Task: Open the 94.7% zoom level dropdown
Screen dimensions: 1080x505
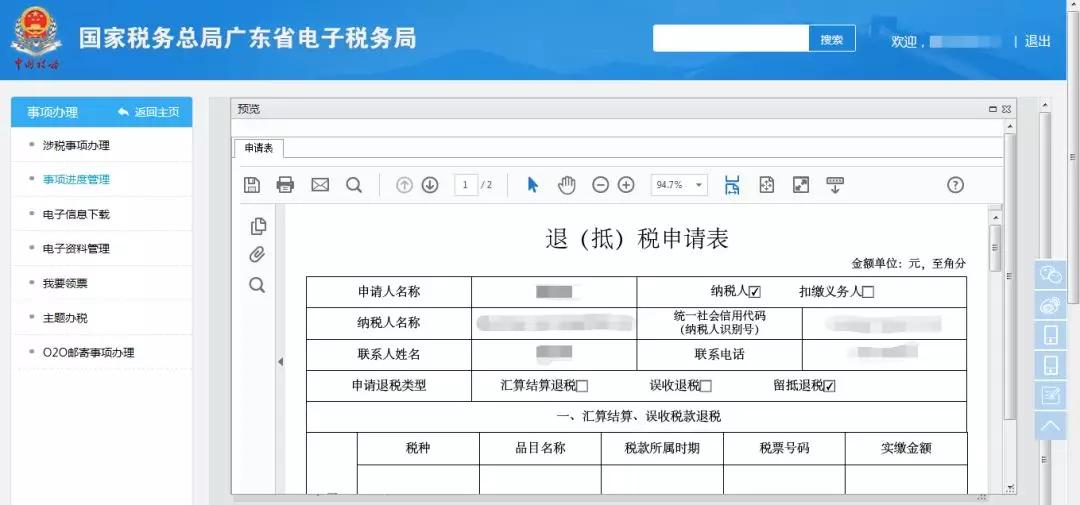Action: coord(679,185)
